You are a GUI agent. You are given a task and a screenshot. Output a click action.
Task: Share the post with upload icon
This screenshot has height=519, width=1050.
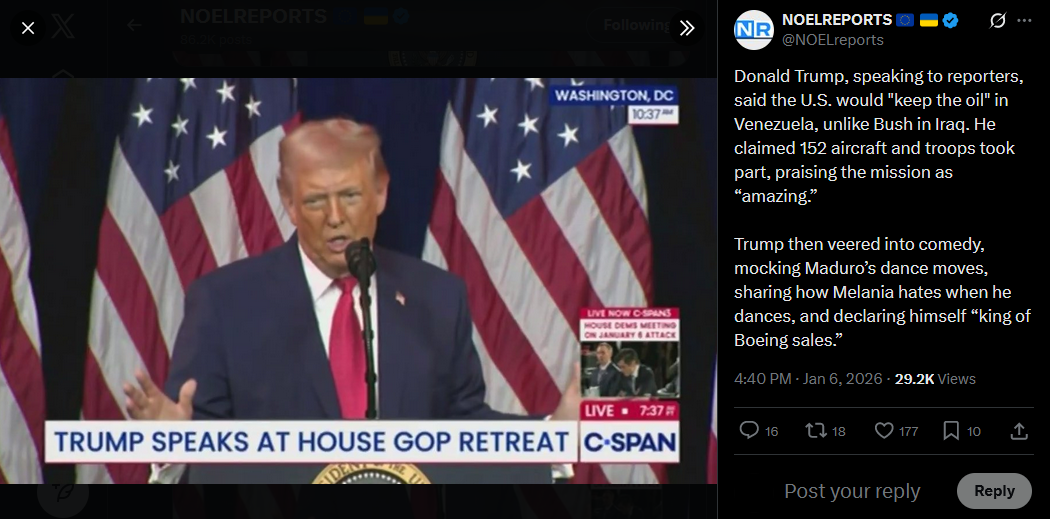tap(1019, 431)
